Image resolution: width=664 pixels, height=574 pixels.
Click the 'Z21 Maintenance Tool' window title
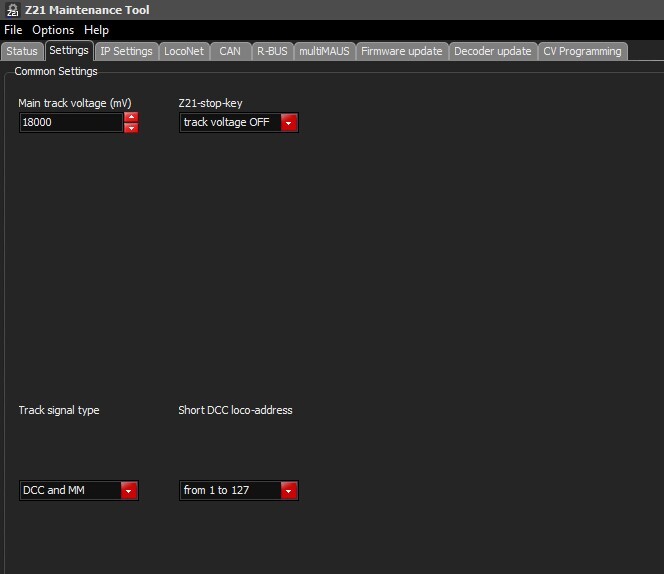87,10
